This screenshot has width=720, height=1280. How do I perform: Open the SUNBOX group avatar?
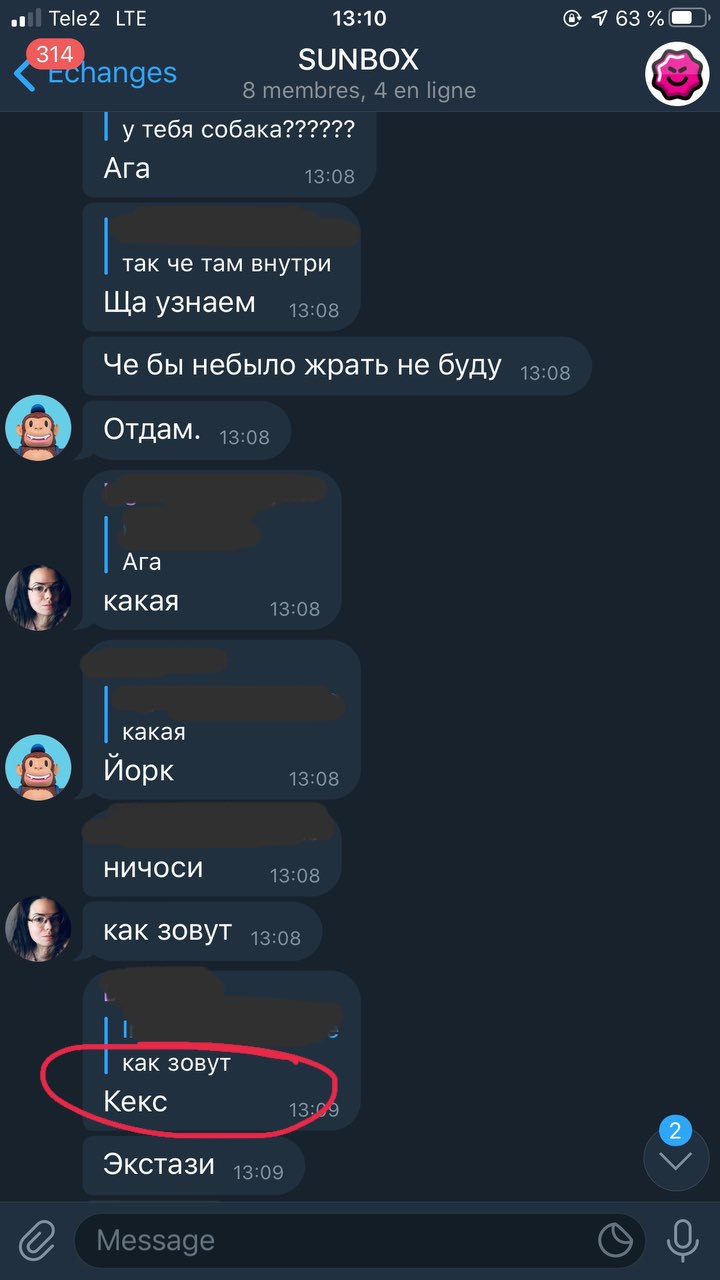pos(676,75)
